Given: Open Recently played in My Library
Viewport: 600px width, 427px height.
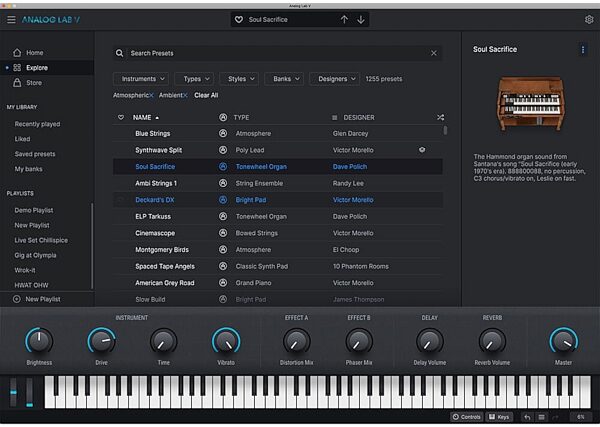Looking at the screenshot, I should (37, 124).
